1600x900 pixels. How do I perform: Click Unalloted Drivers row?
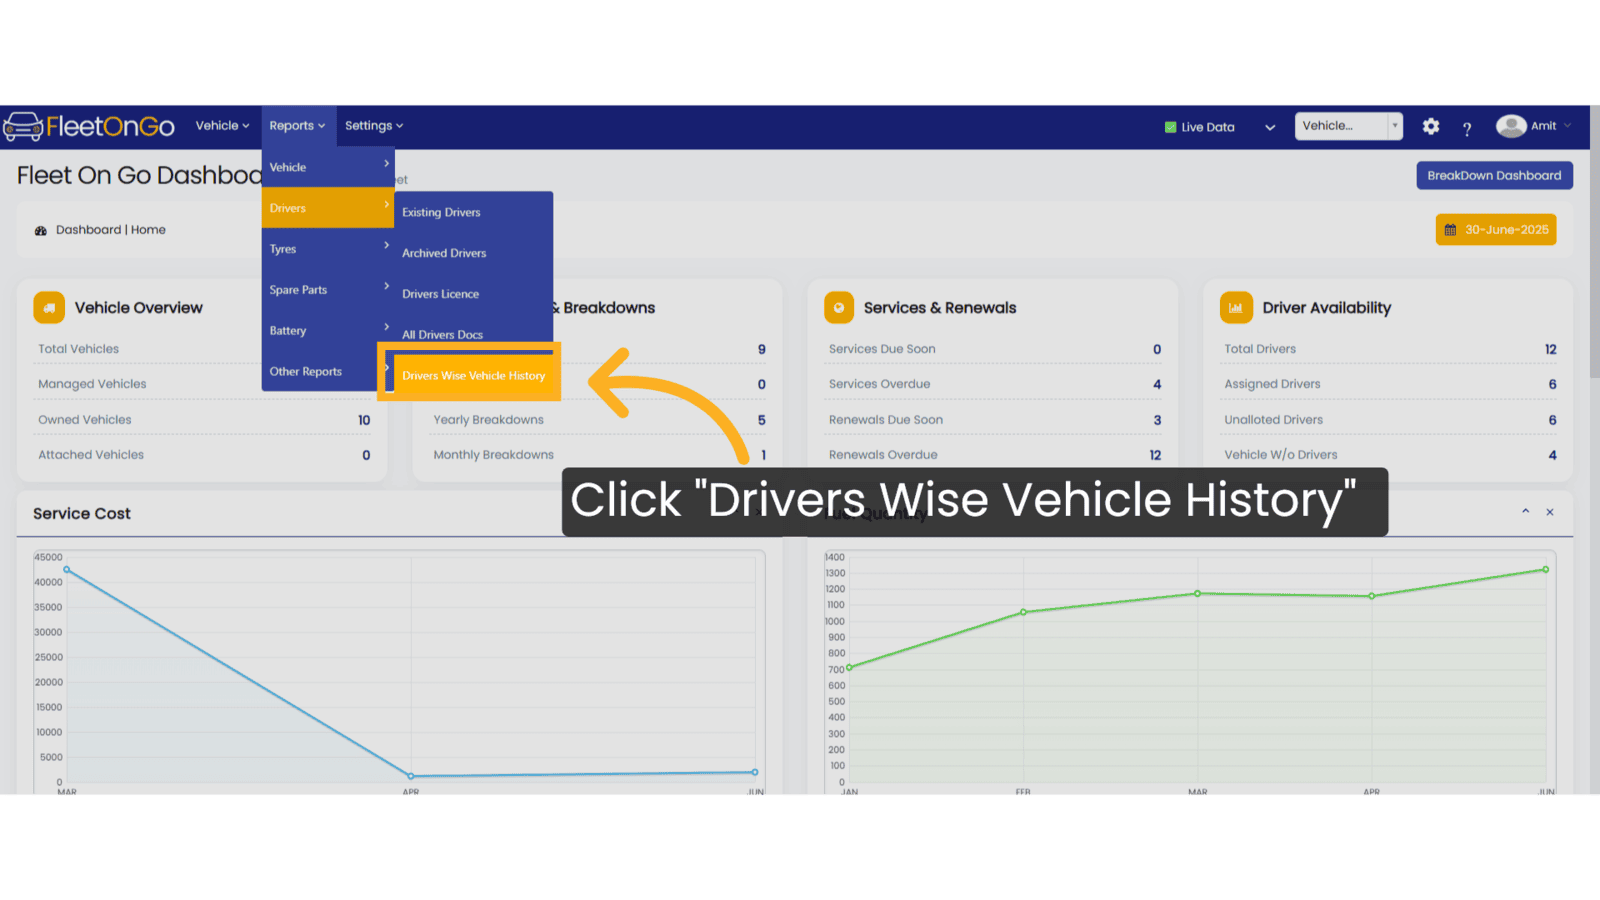1390,420
